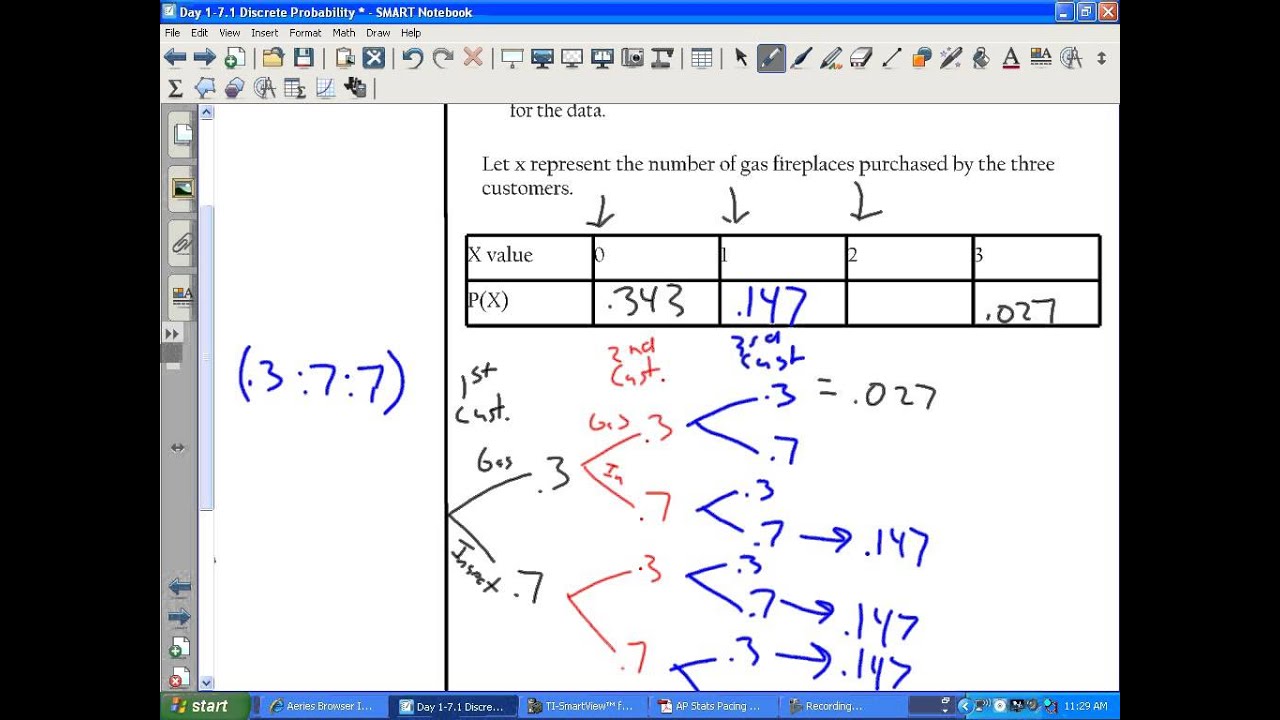Insert equation with the Sigma icon

[x=175, y=88]
